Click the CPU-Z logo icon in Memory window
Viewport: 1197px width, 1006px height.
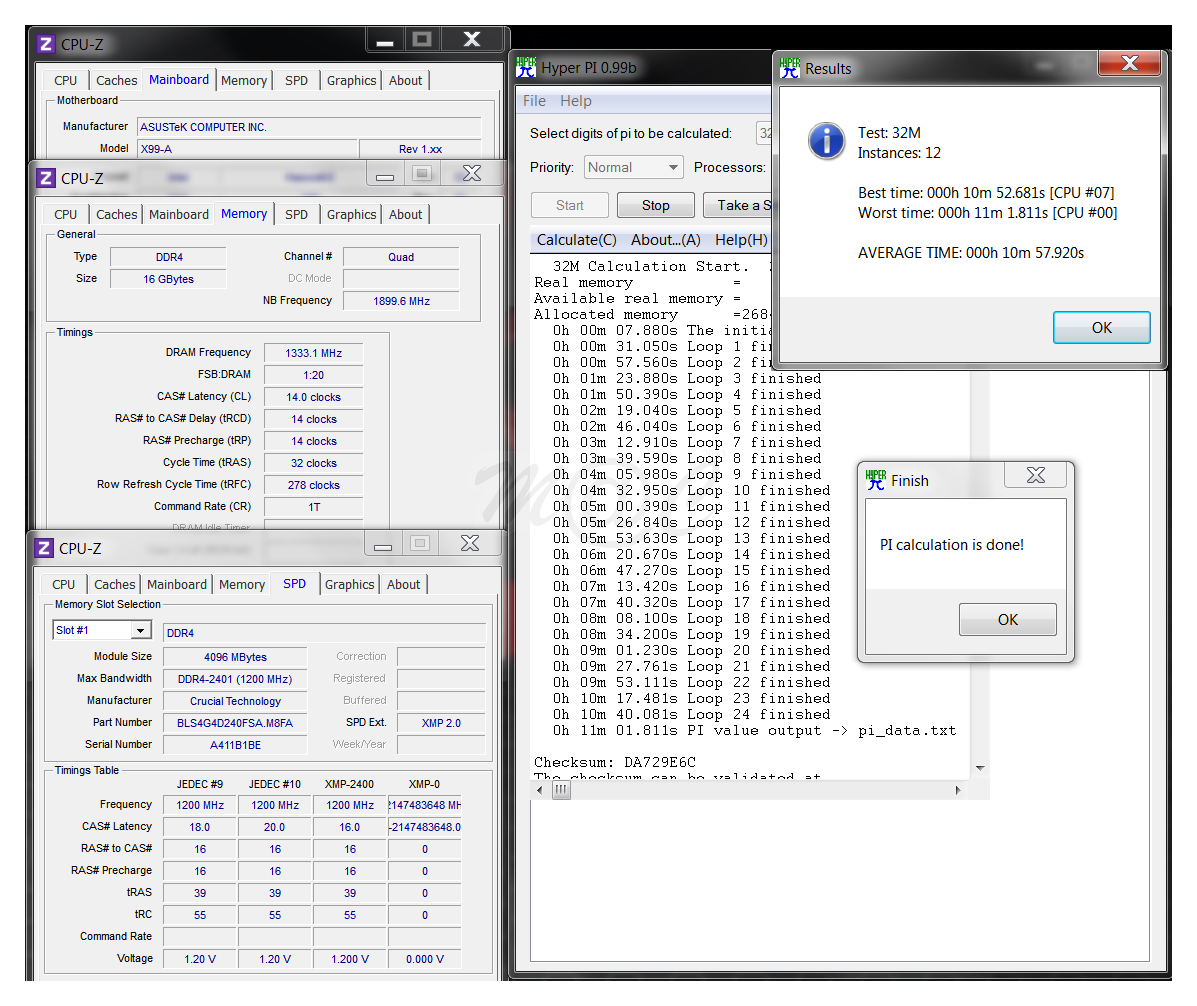coord(46,178)
